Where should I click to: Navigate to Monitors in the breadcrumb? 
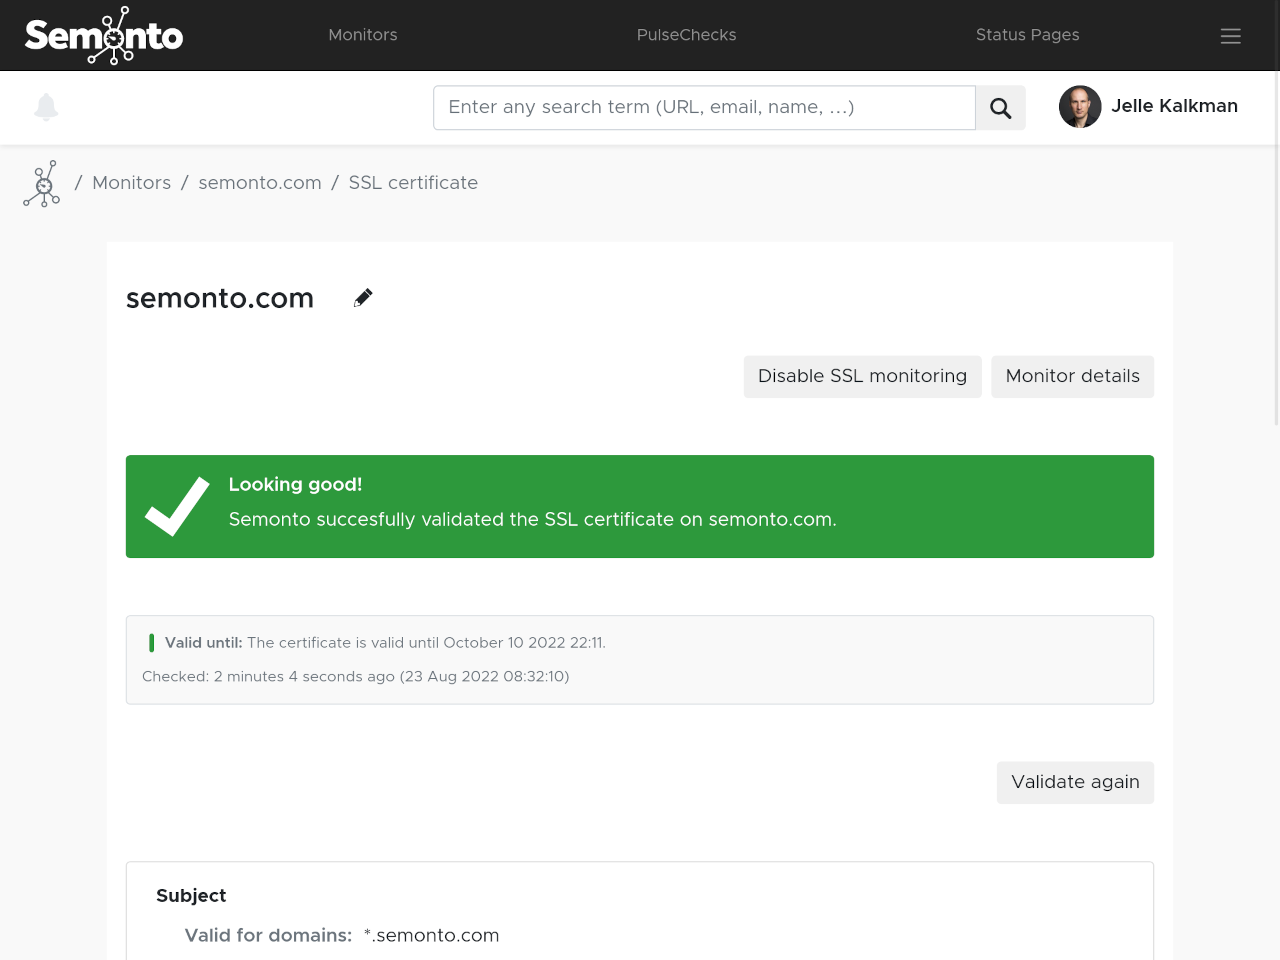[x=131, y=183]
